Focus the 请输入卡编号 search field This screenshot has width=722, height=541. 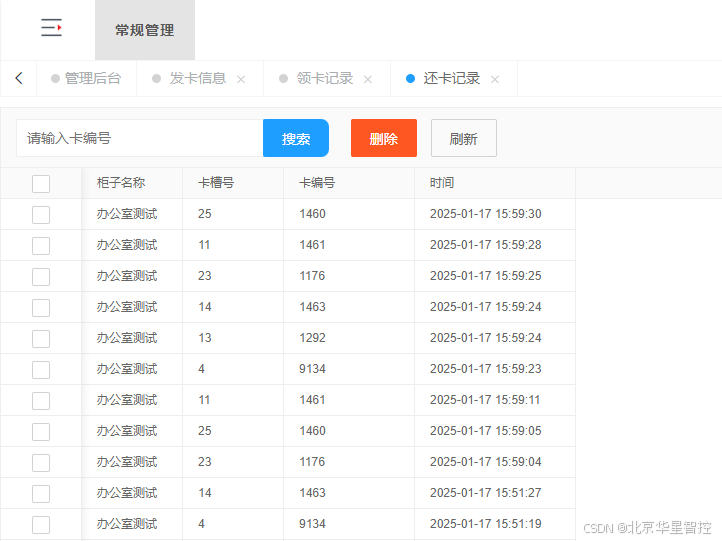(x=140, y=138)
